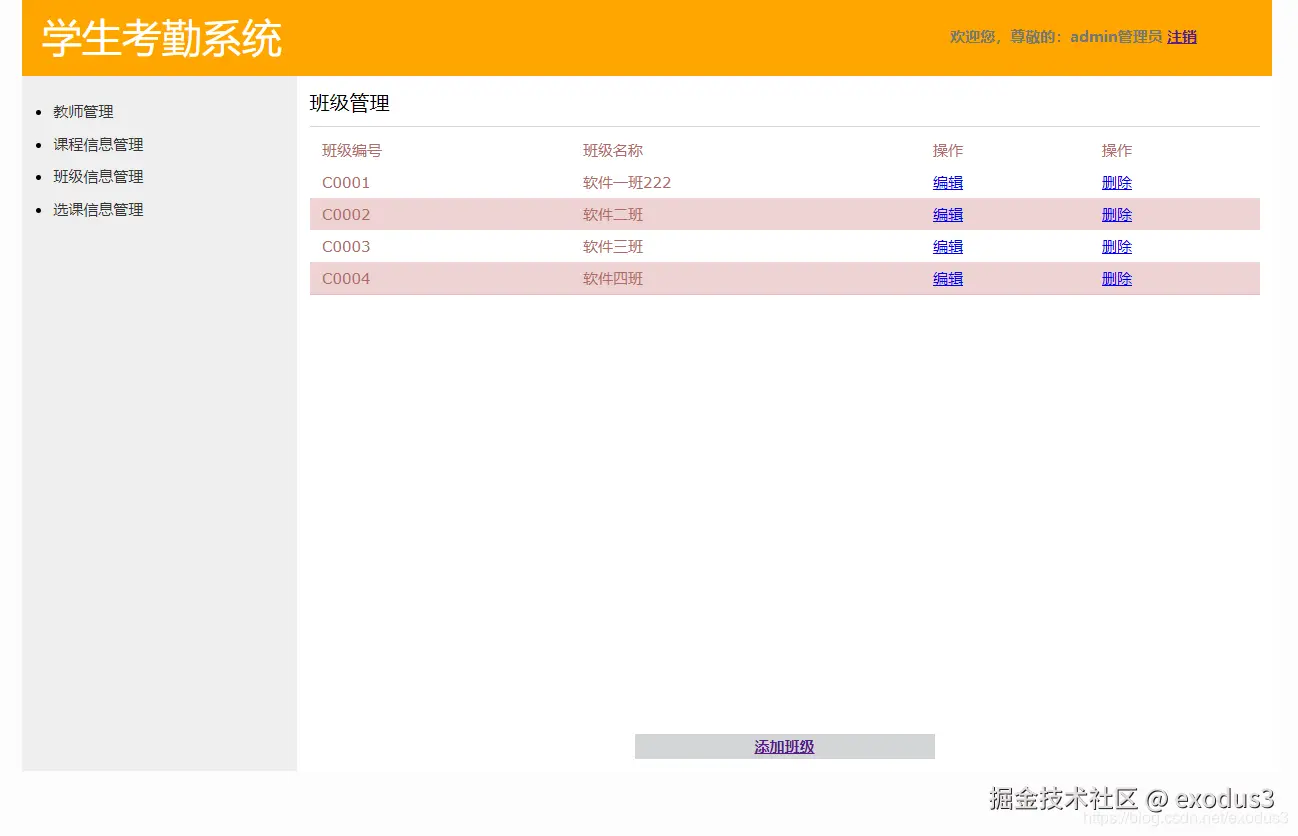Open 课程信息管理 in the sidebar

tap(98, 144)
